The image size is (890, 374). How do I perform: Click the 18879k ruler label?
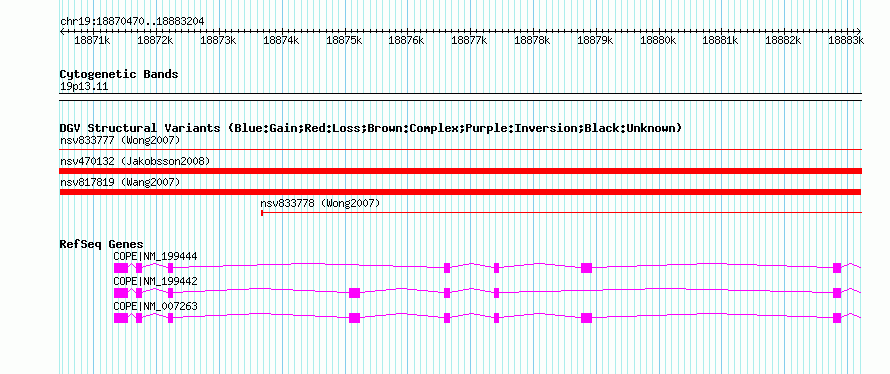tap(596, 40)
